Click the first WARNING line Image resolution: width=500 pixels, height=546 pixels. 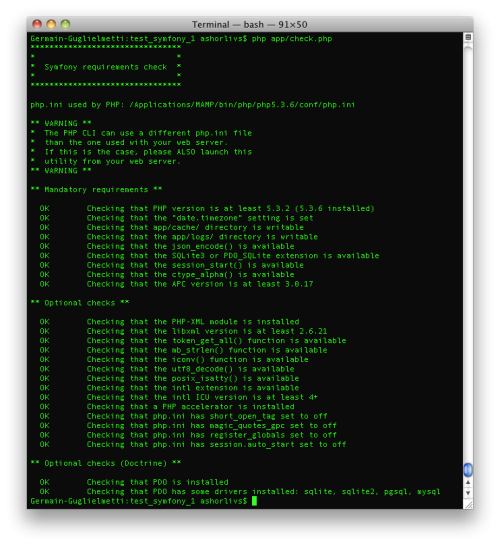(x=61, y=124)
